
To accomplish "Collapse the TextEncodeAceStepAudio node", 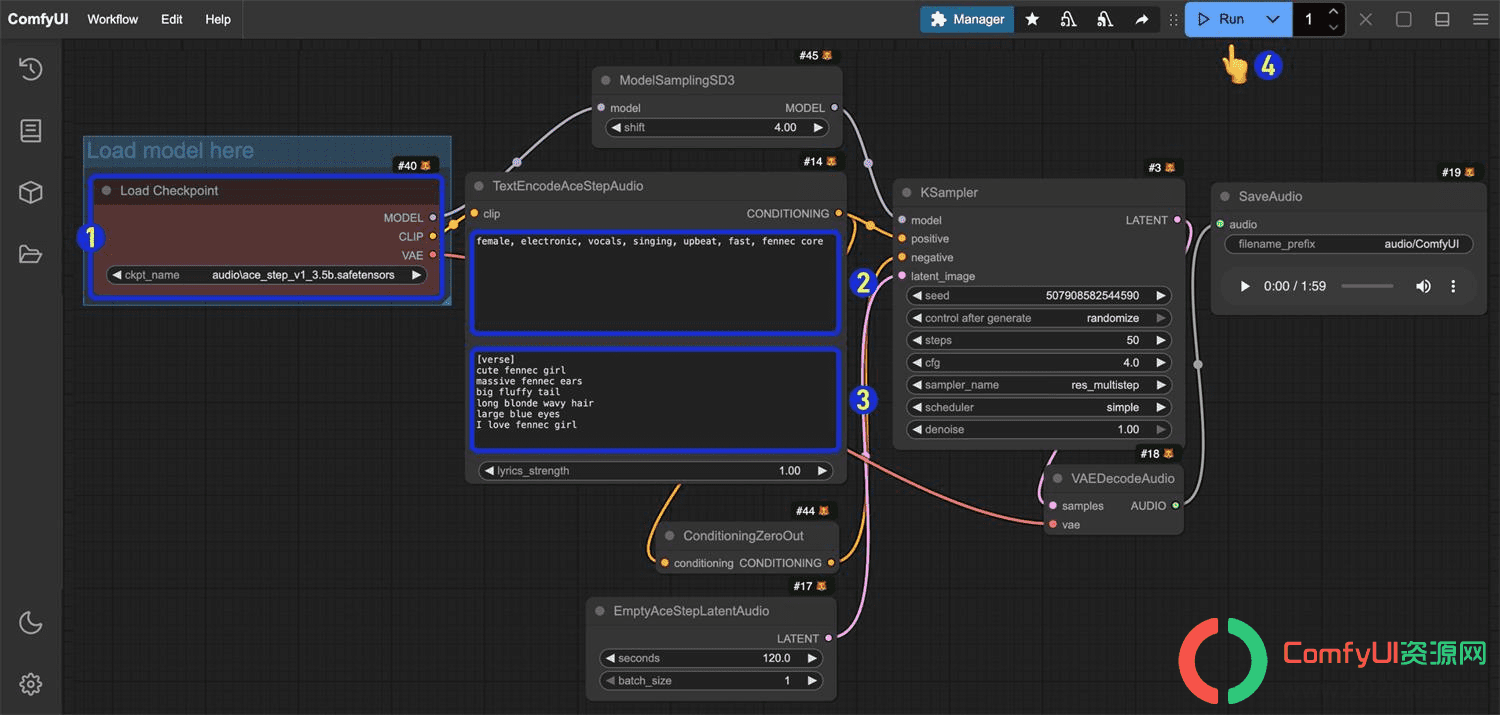I will 480,186.
